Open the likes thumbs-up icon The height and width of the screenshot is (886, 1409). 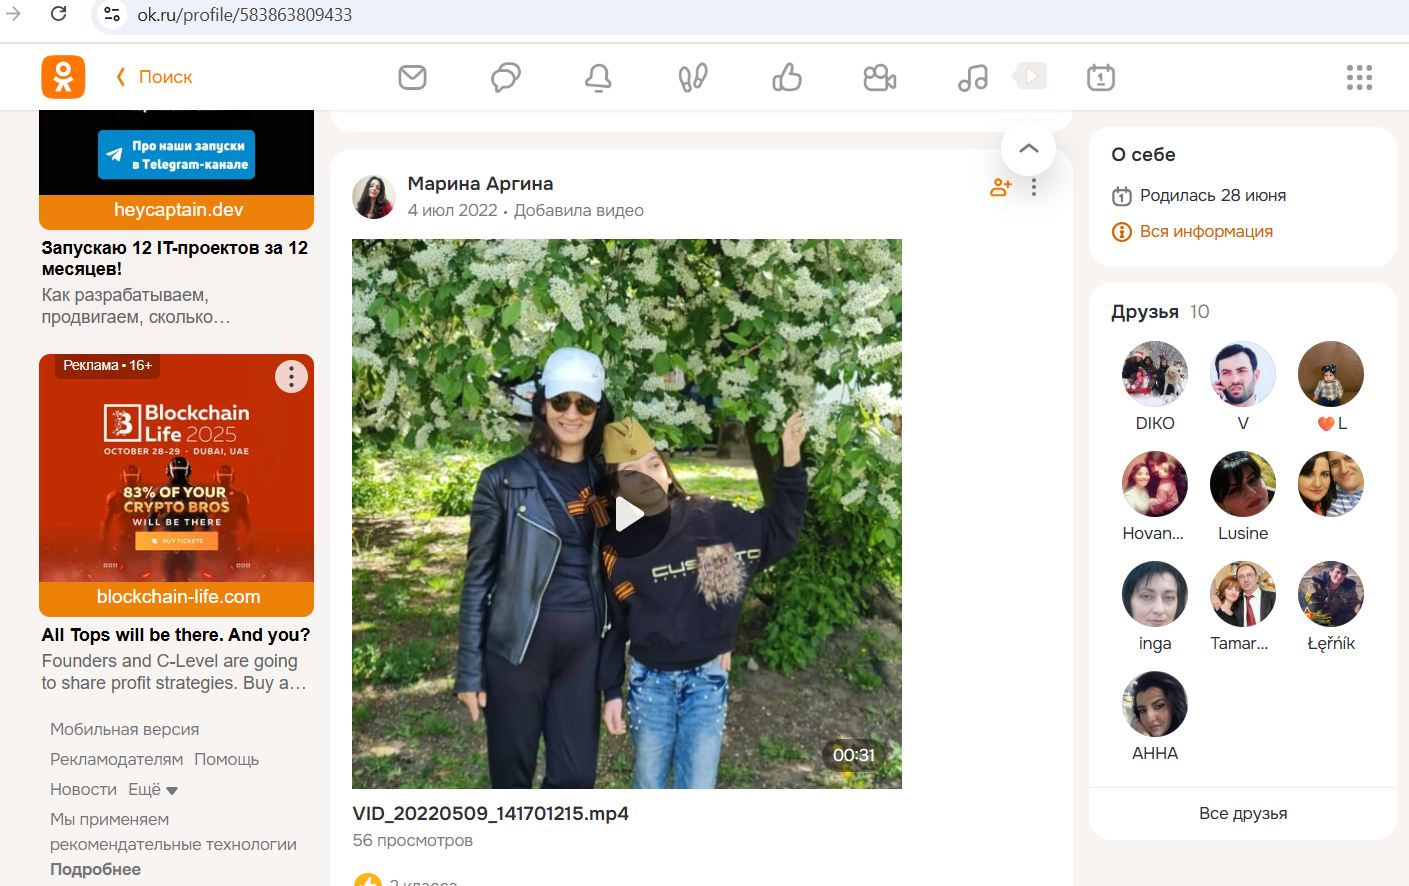pyautogui.click(x=787, y=77)
